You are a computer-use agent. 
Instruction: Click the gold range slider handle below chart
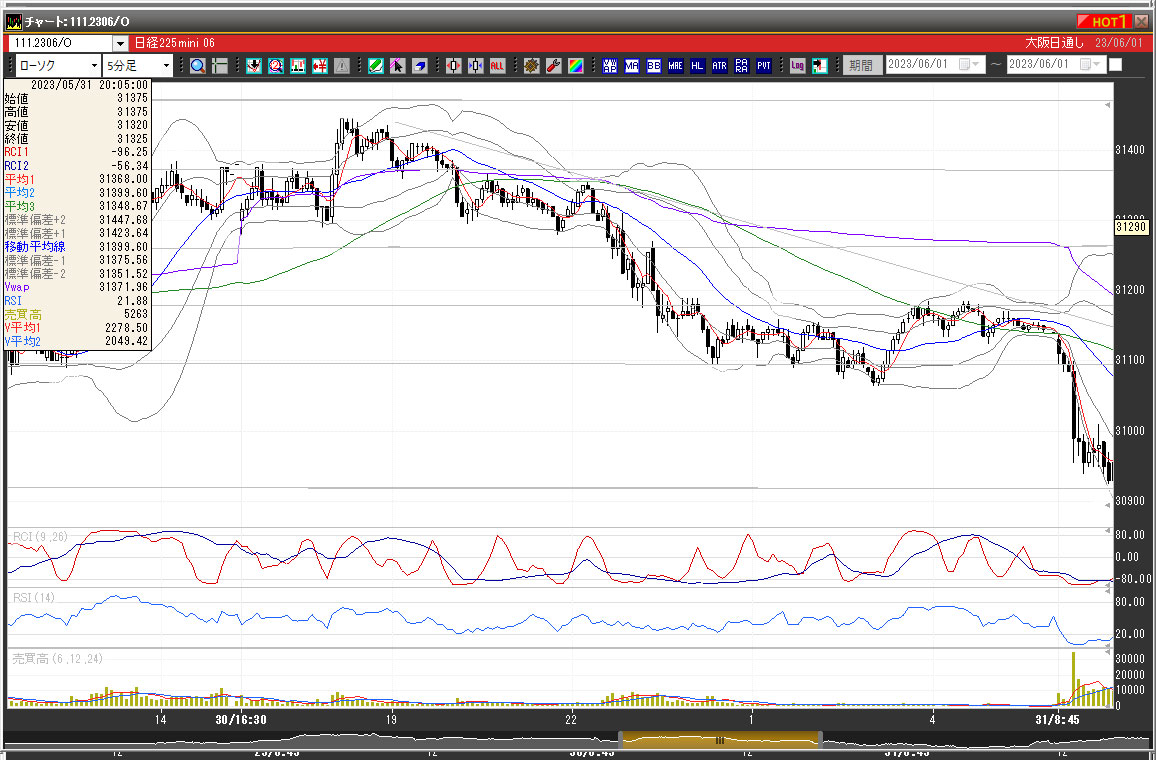coord(721,740)
